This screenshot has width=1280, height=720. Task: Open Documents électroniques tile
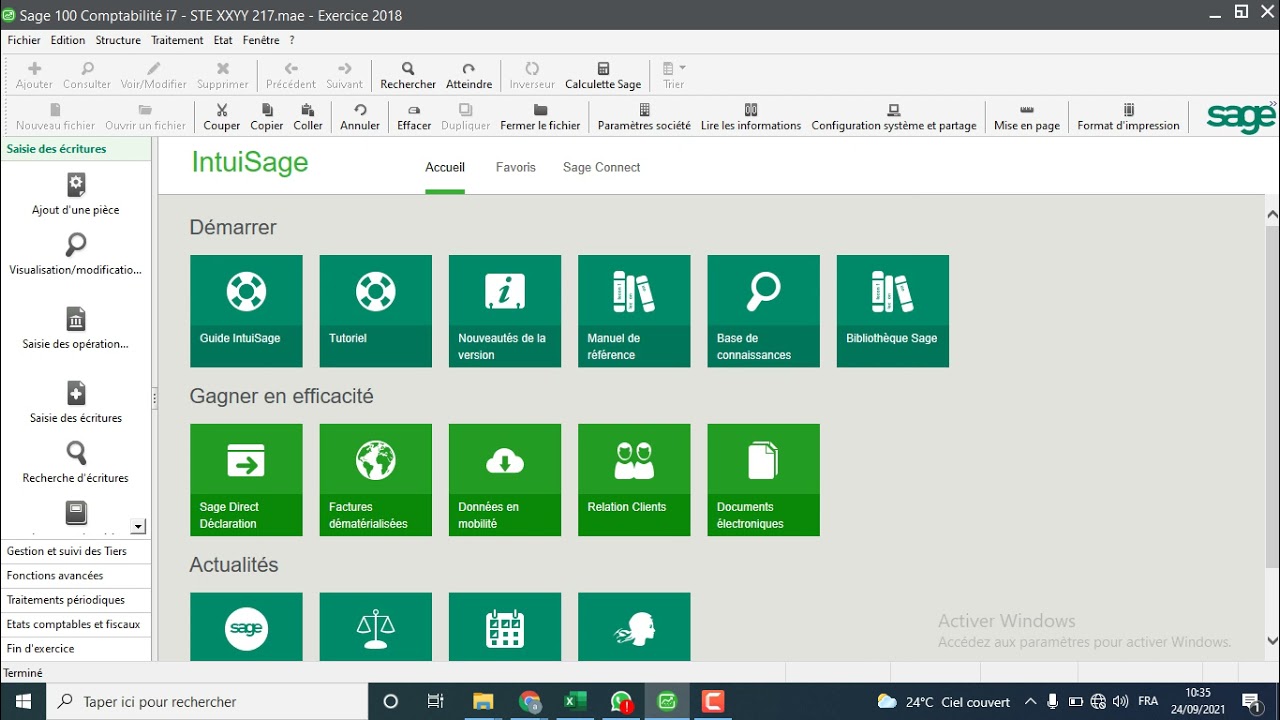pos(763,480)
